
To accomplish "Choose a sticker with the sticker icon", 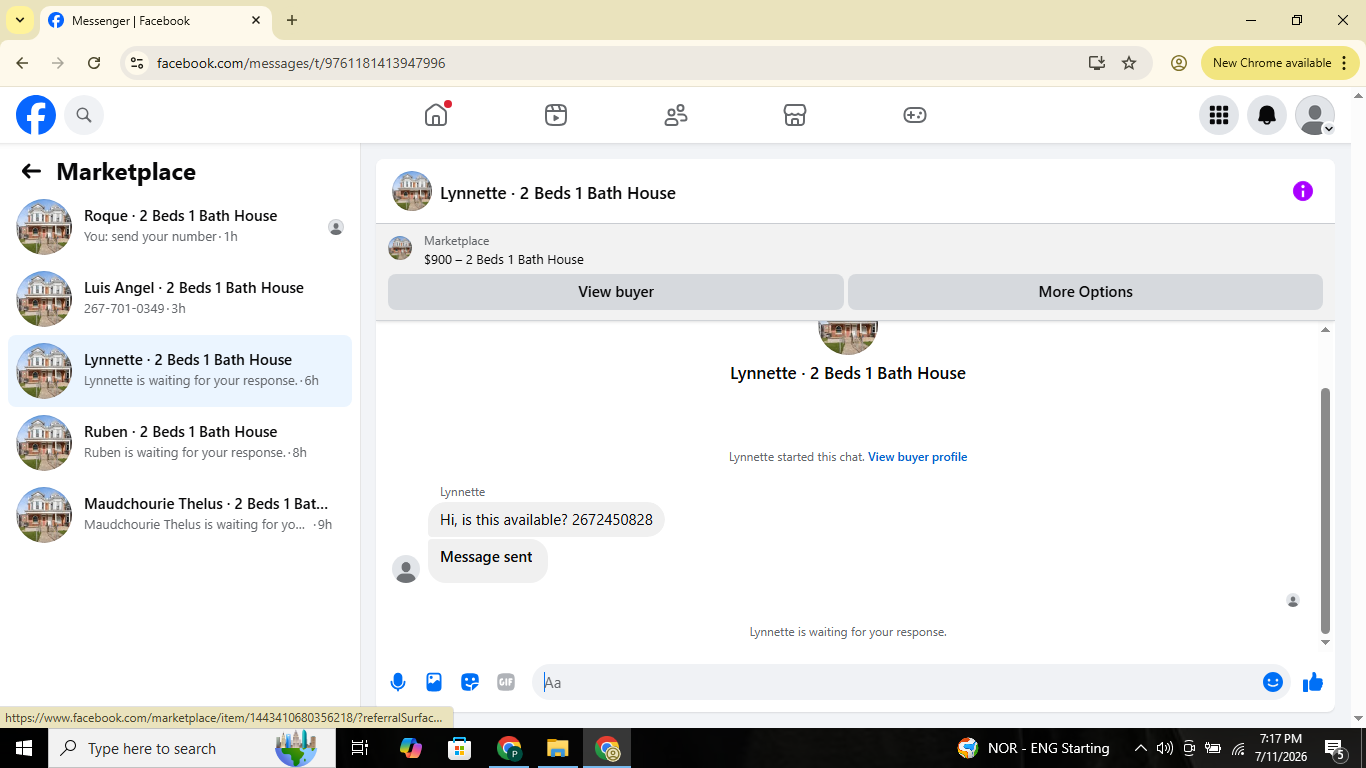I will click(x=470, y=682).
